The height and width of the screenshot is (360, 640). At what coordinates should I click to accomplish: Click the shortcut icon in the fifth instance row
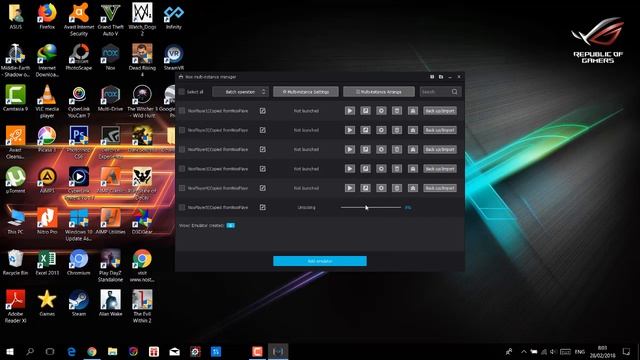point(413,188)
